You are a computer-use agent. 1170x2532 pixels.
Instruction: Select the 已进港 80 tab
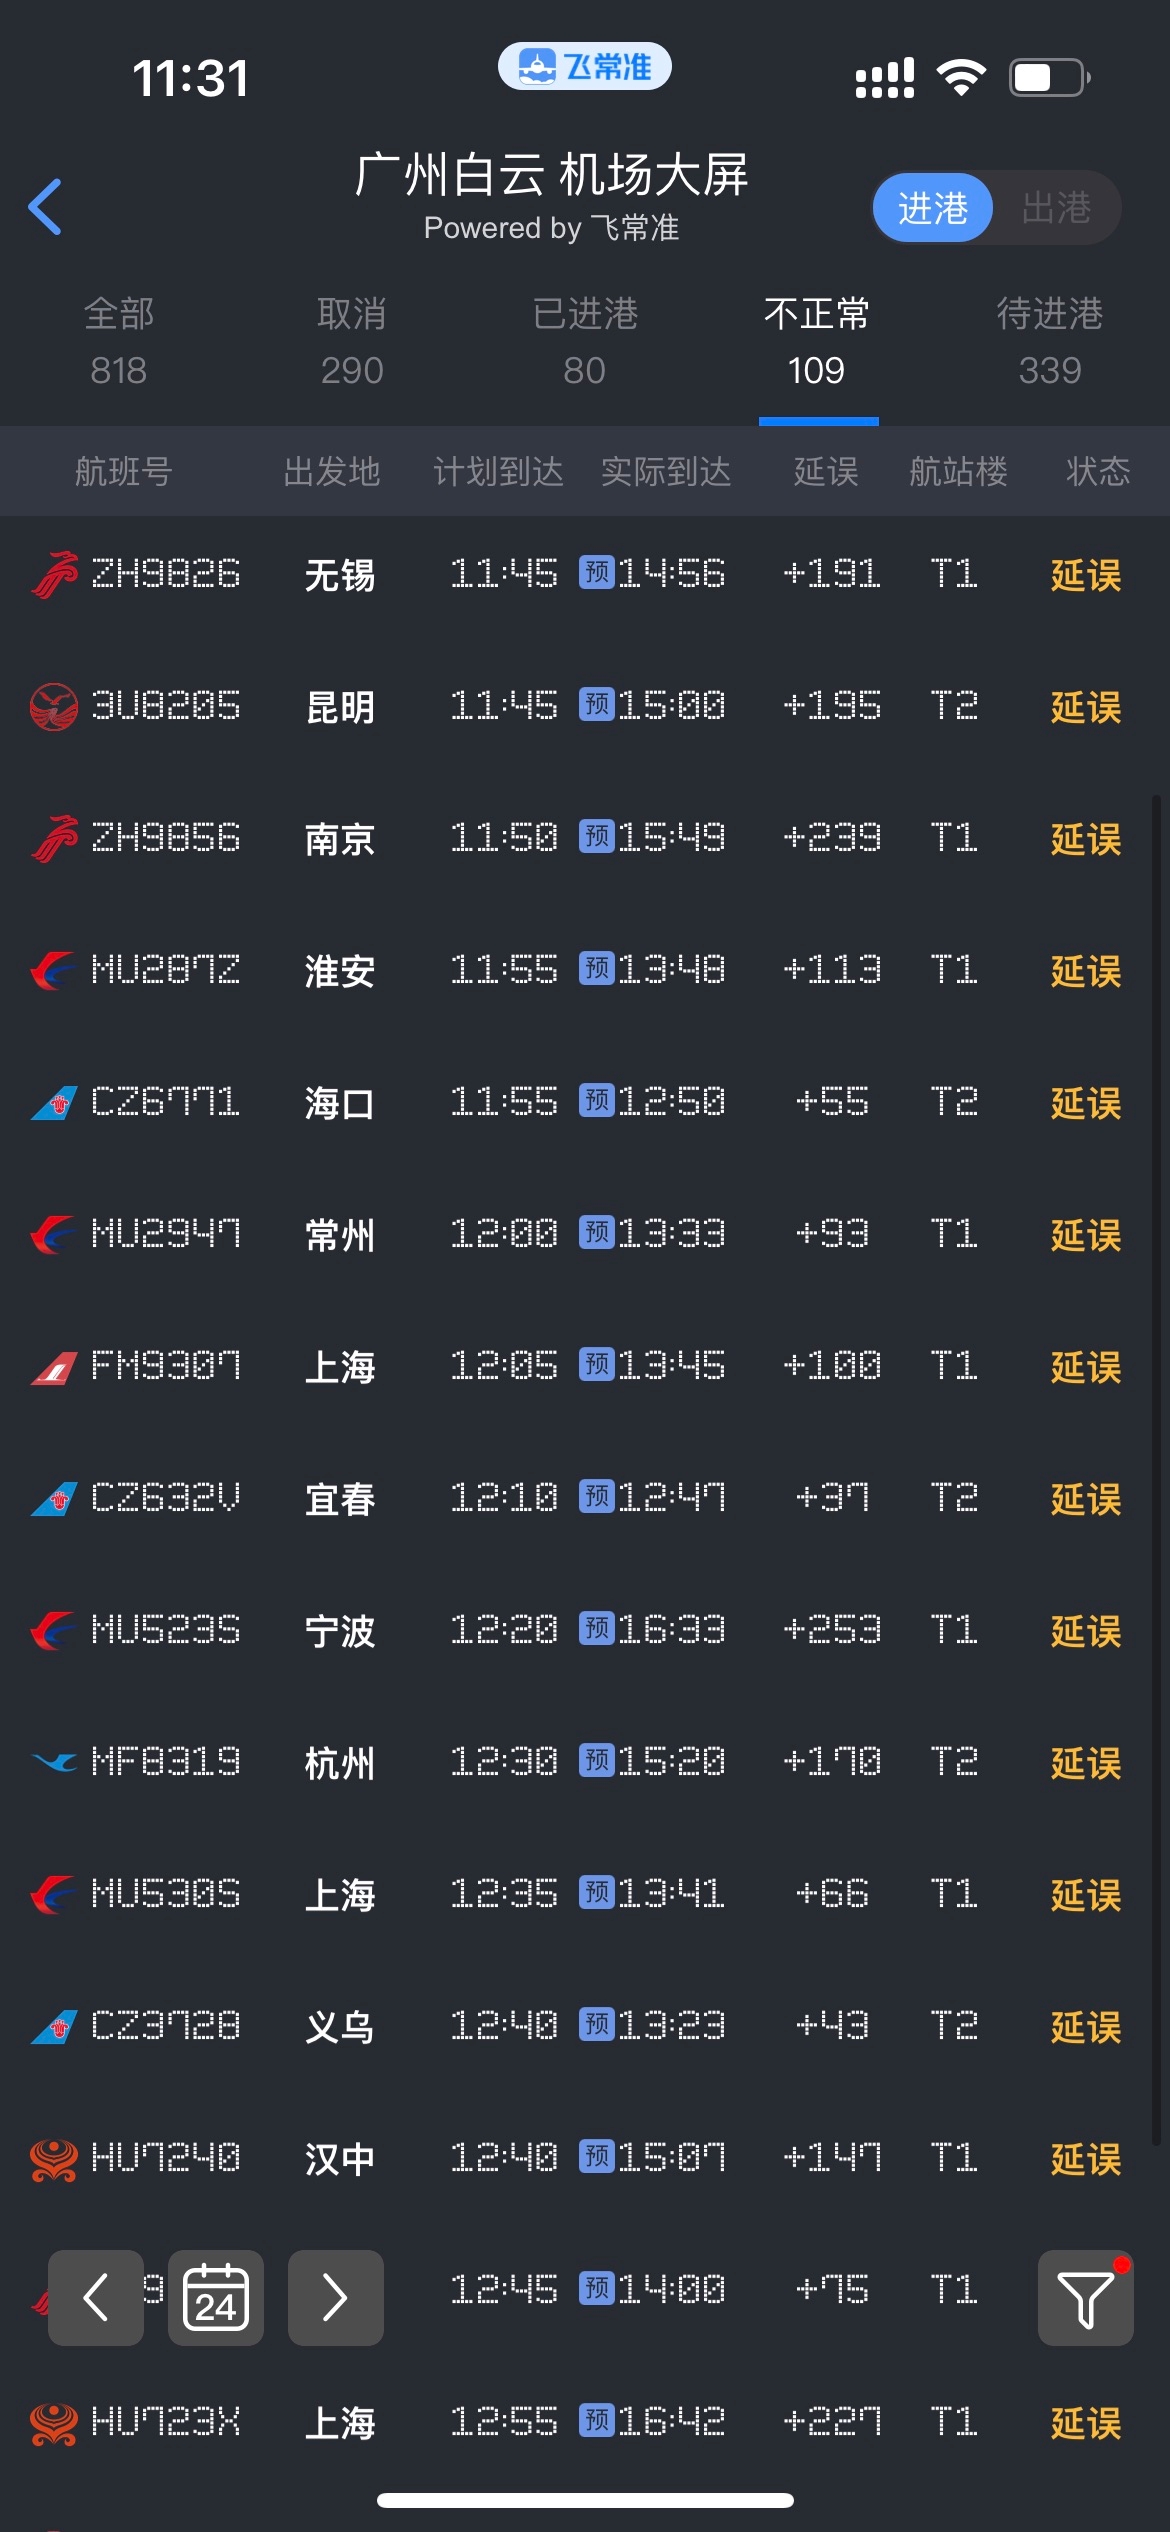click(x=585, y=341)
